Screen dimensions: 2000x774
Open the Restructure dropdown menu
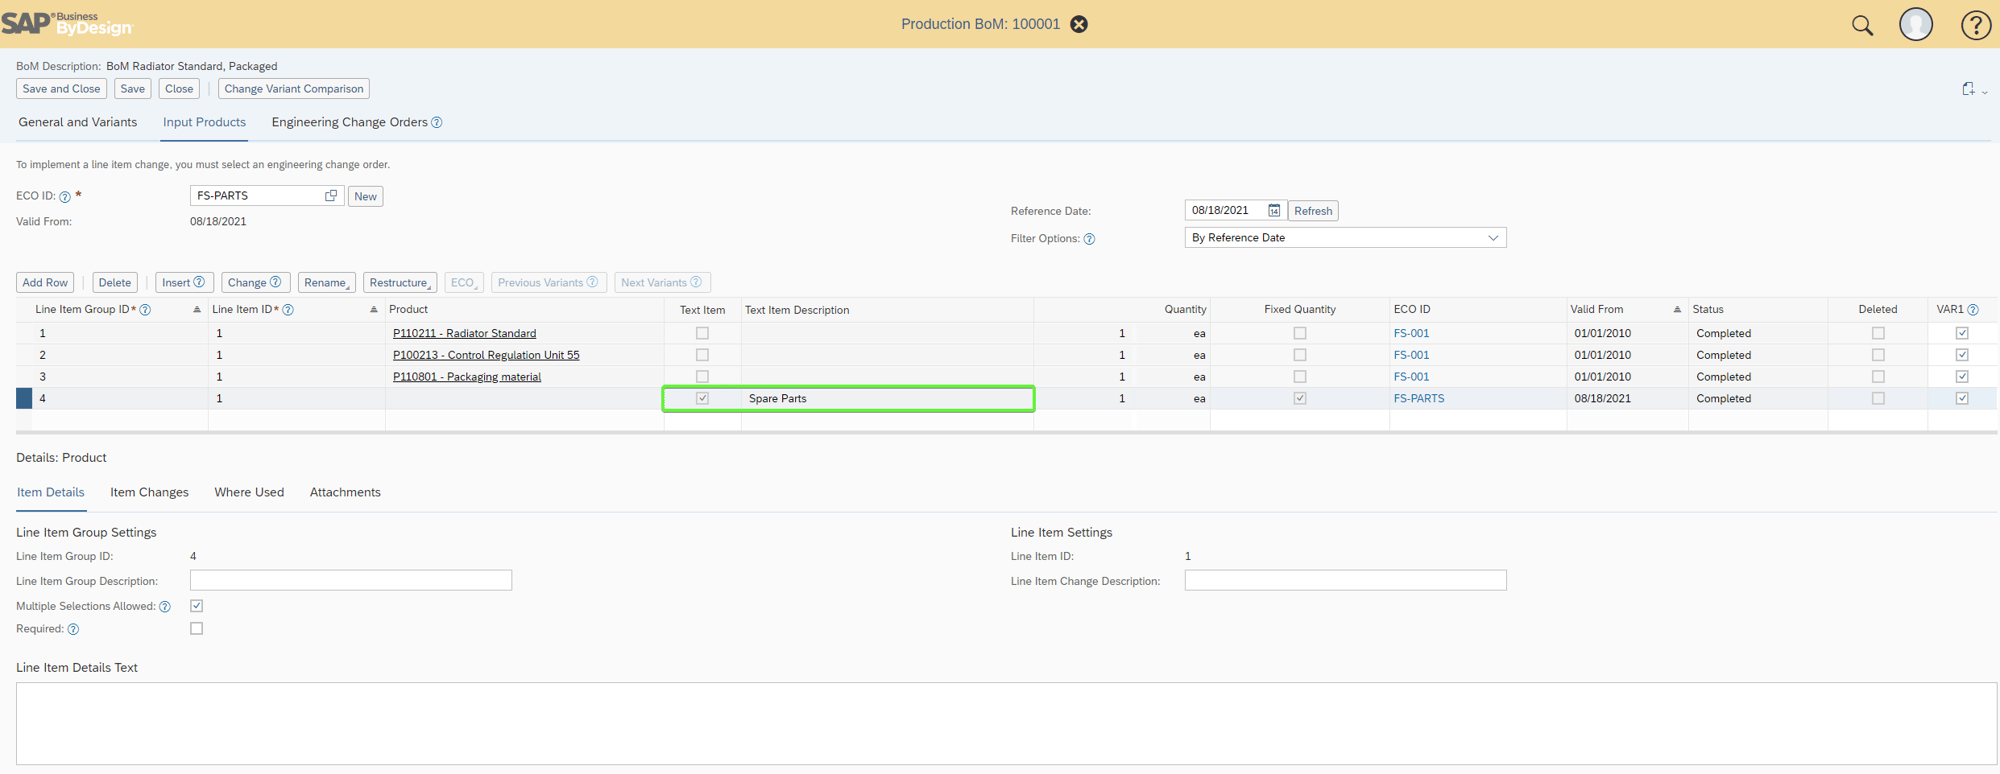(x=400, y=283)
